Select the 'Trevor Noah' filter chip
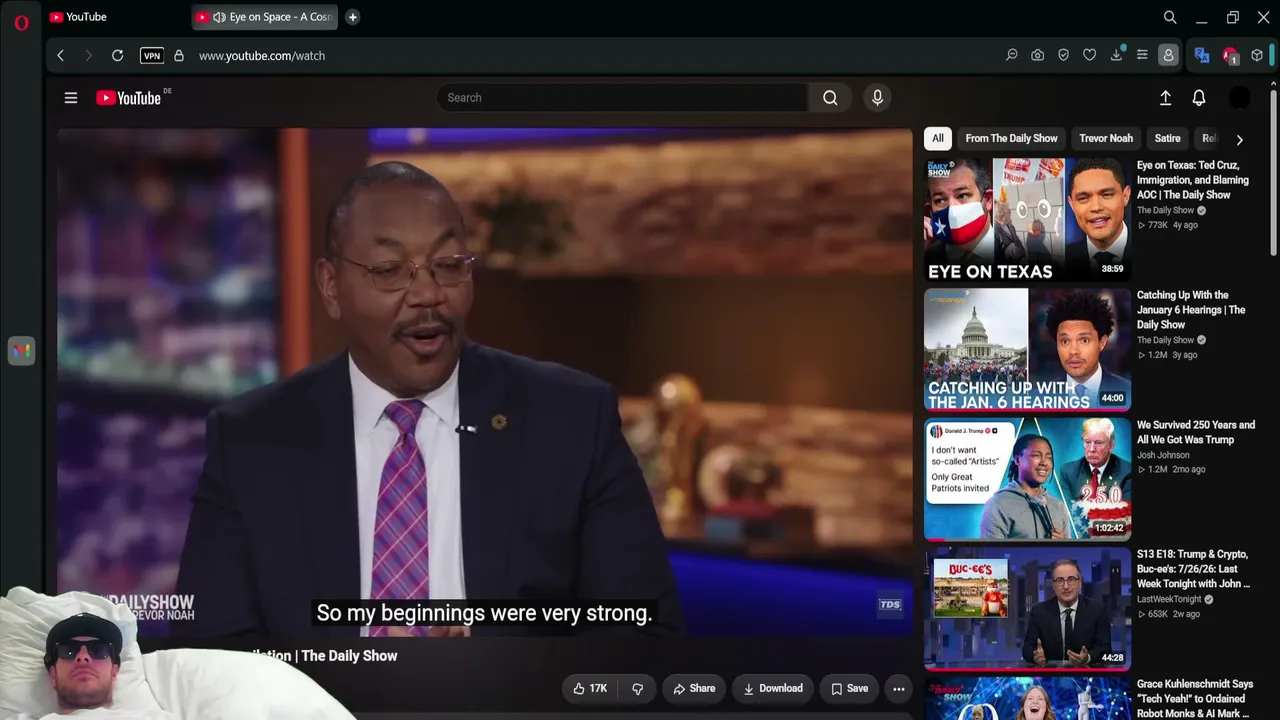 [x=1106, y=139]
